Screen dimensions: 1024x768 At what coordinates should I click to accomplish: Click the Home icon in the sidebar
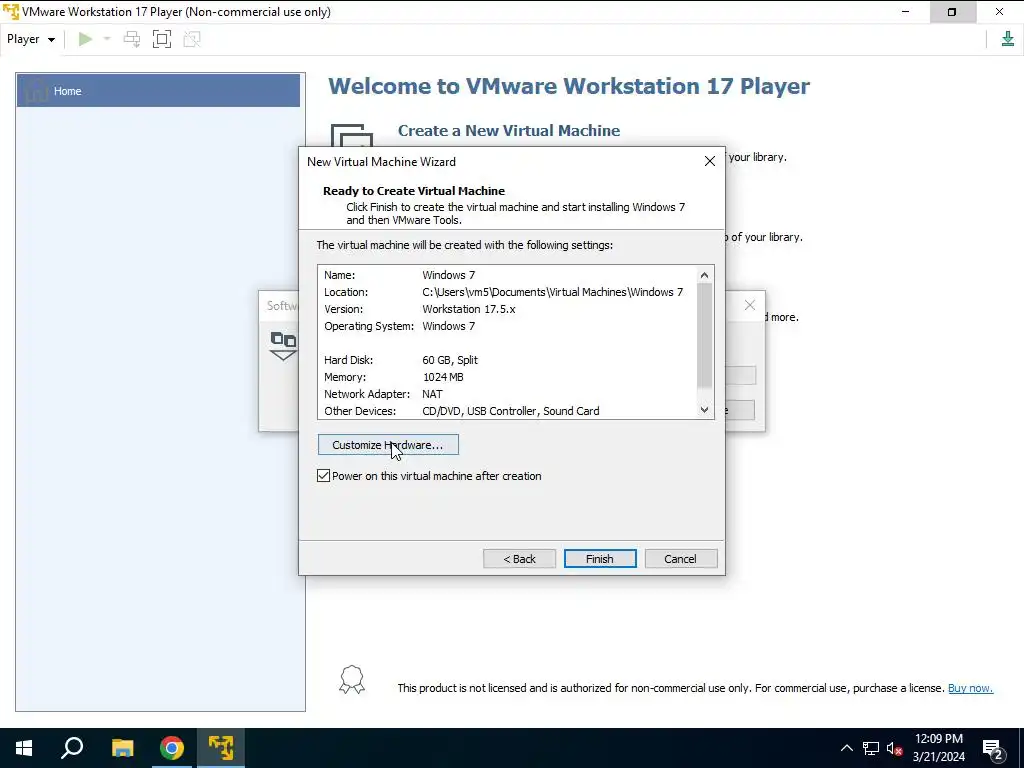pos(37,91)
